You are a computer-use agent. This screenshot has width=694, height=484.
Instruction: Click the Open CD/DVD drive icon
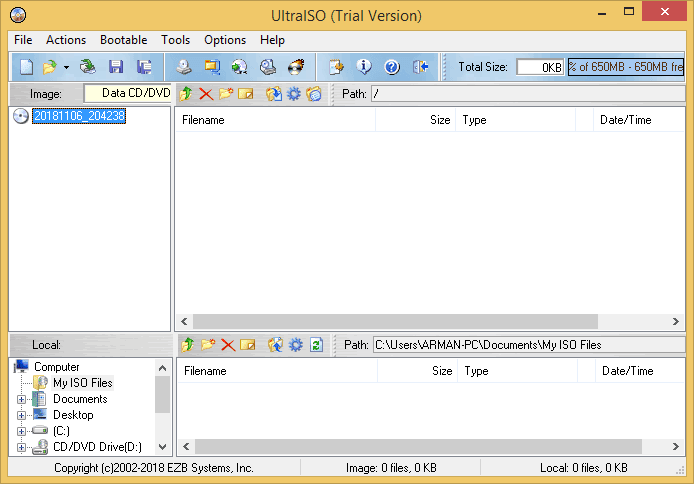click(x=88, y=67)
